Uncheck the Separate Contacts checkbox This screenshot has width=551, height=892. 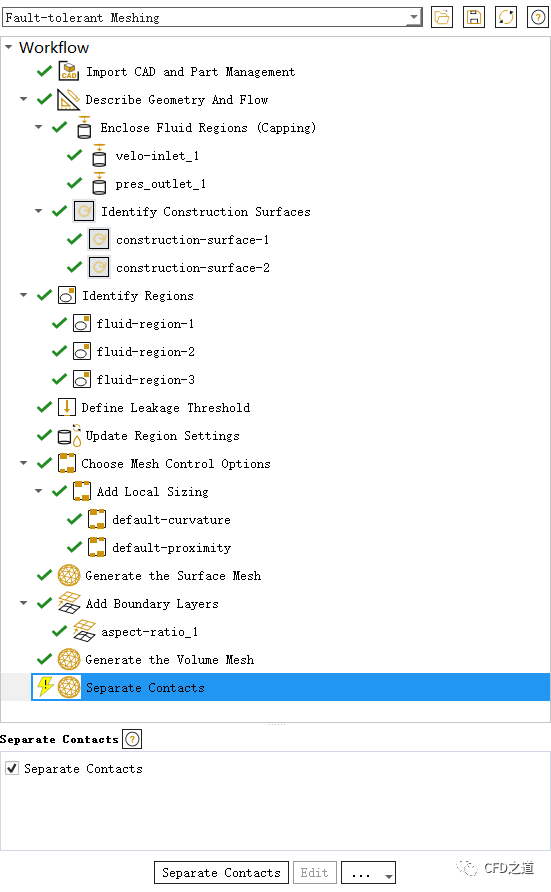12,768
